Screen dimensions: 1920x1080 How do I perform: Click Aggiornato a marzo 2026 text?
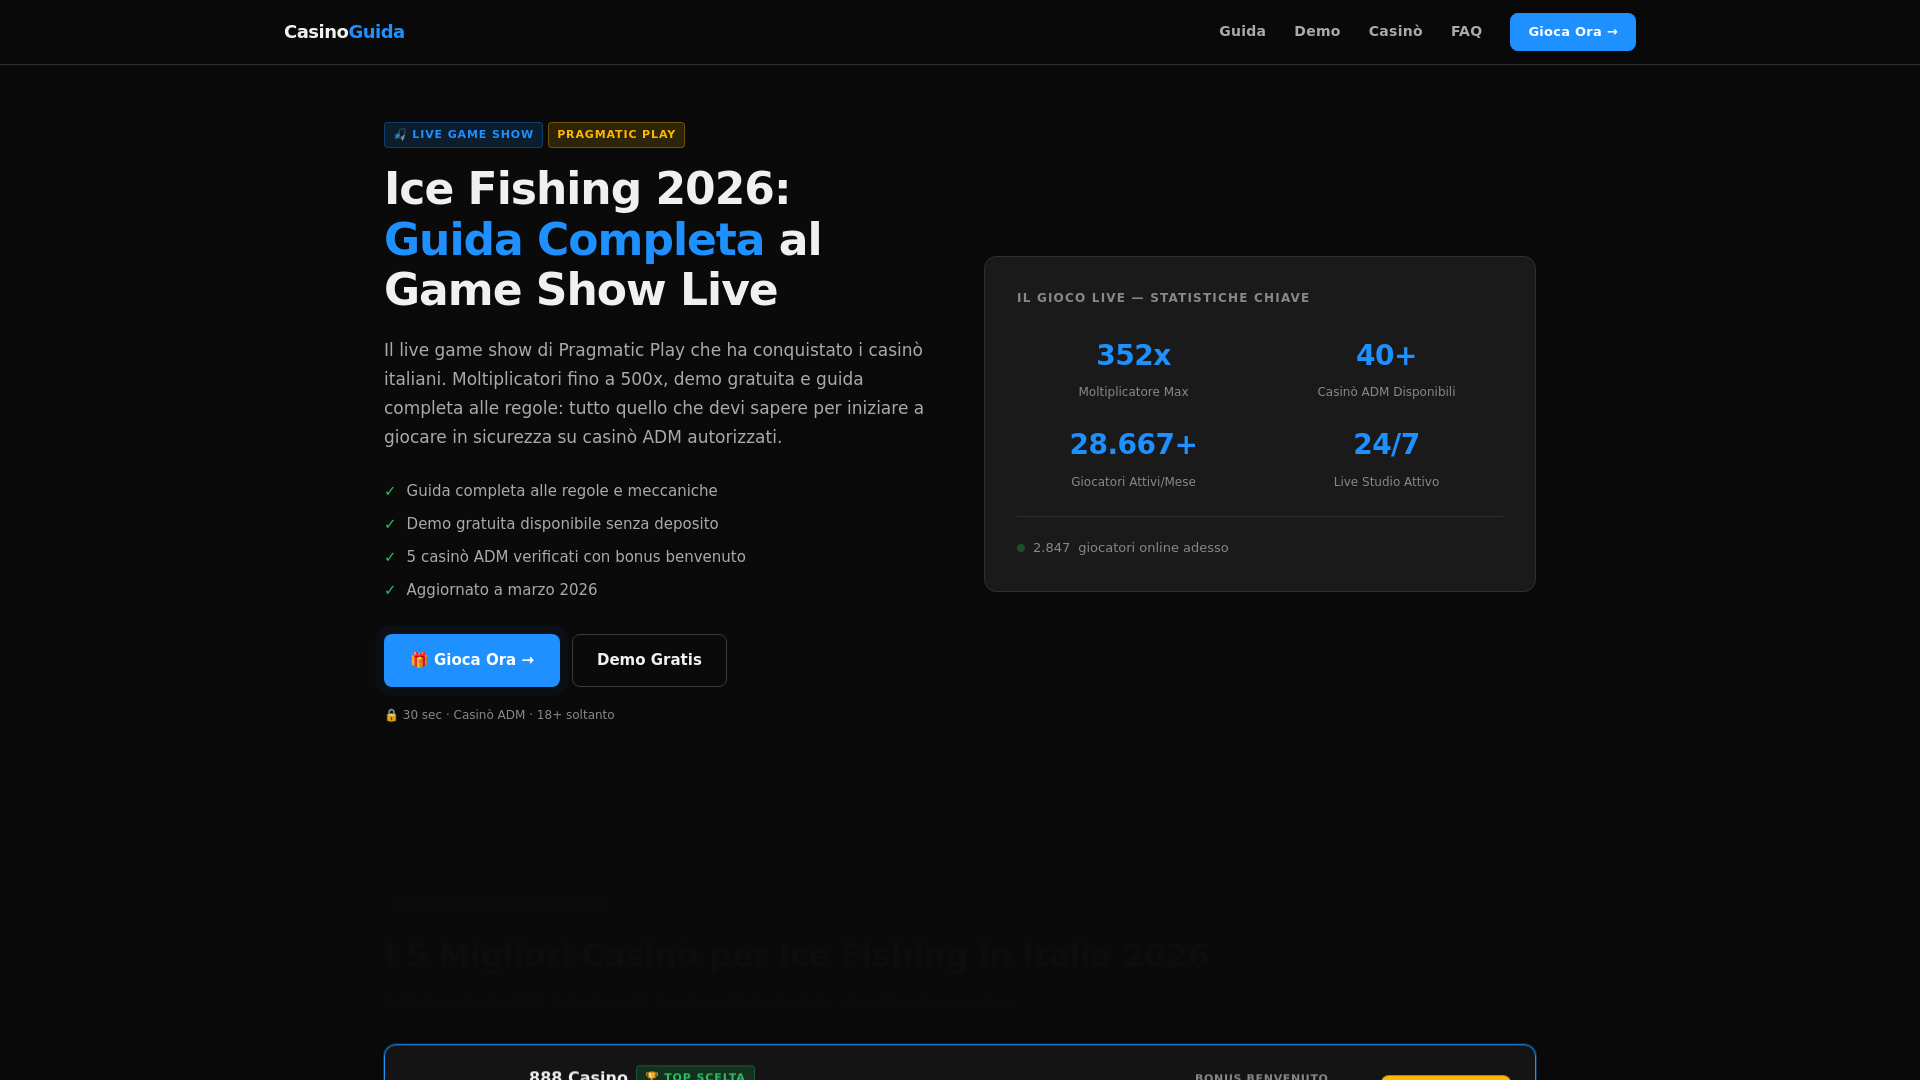501,590
